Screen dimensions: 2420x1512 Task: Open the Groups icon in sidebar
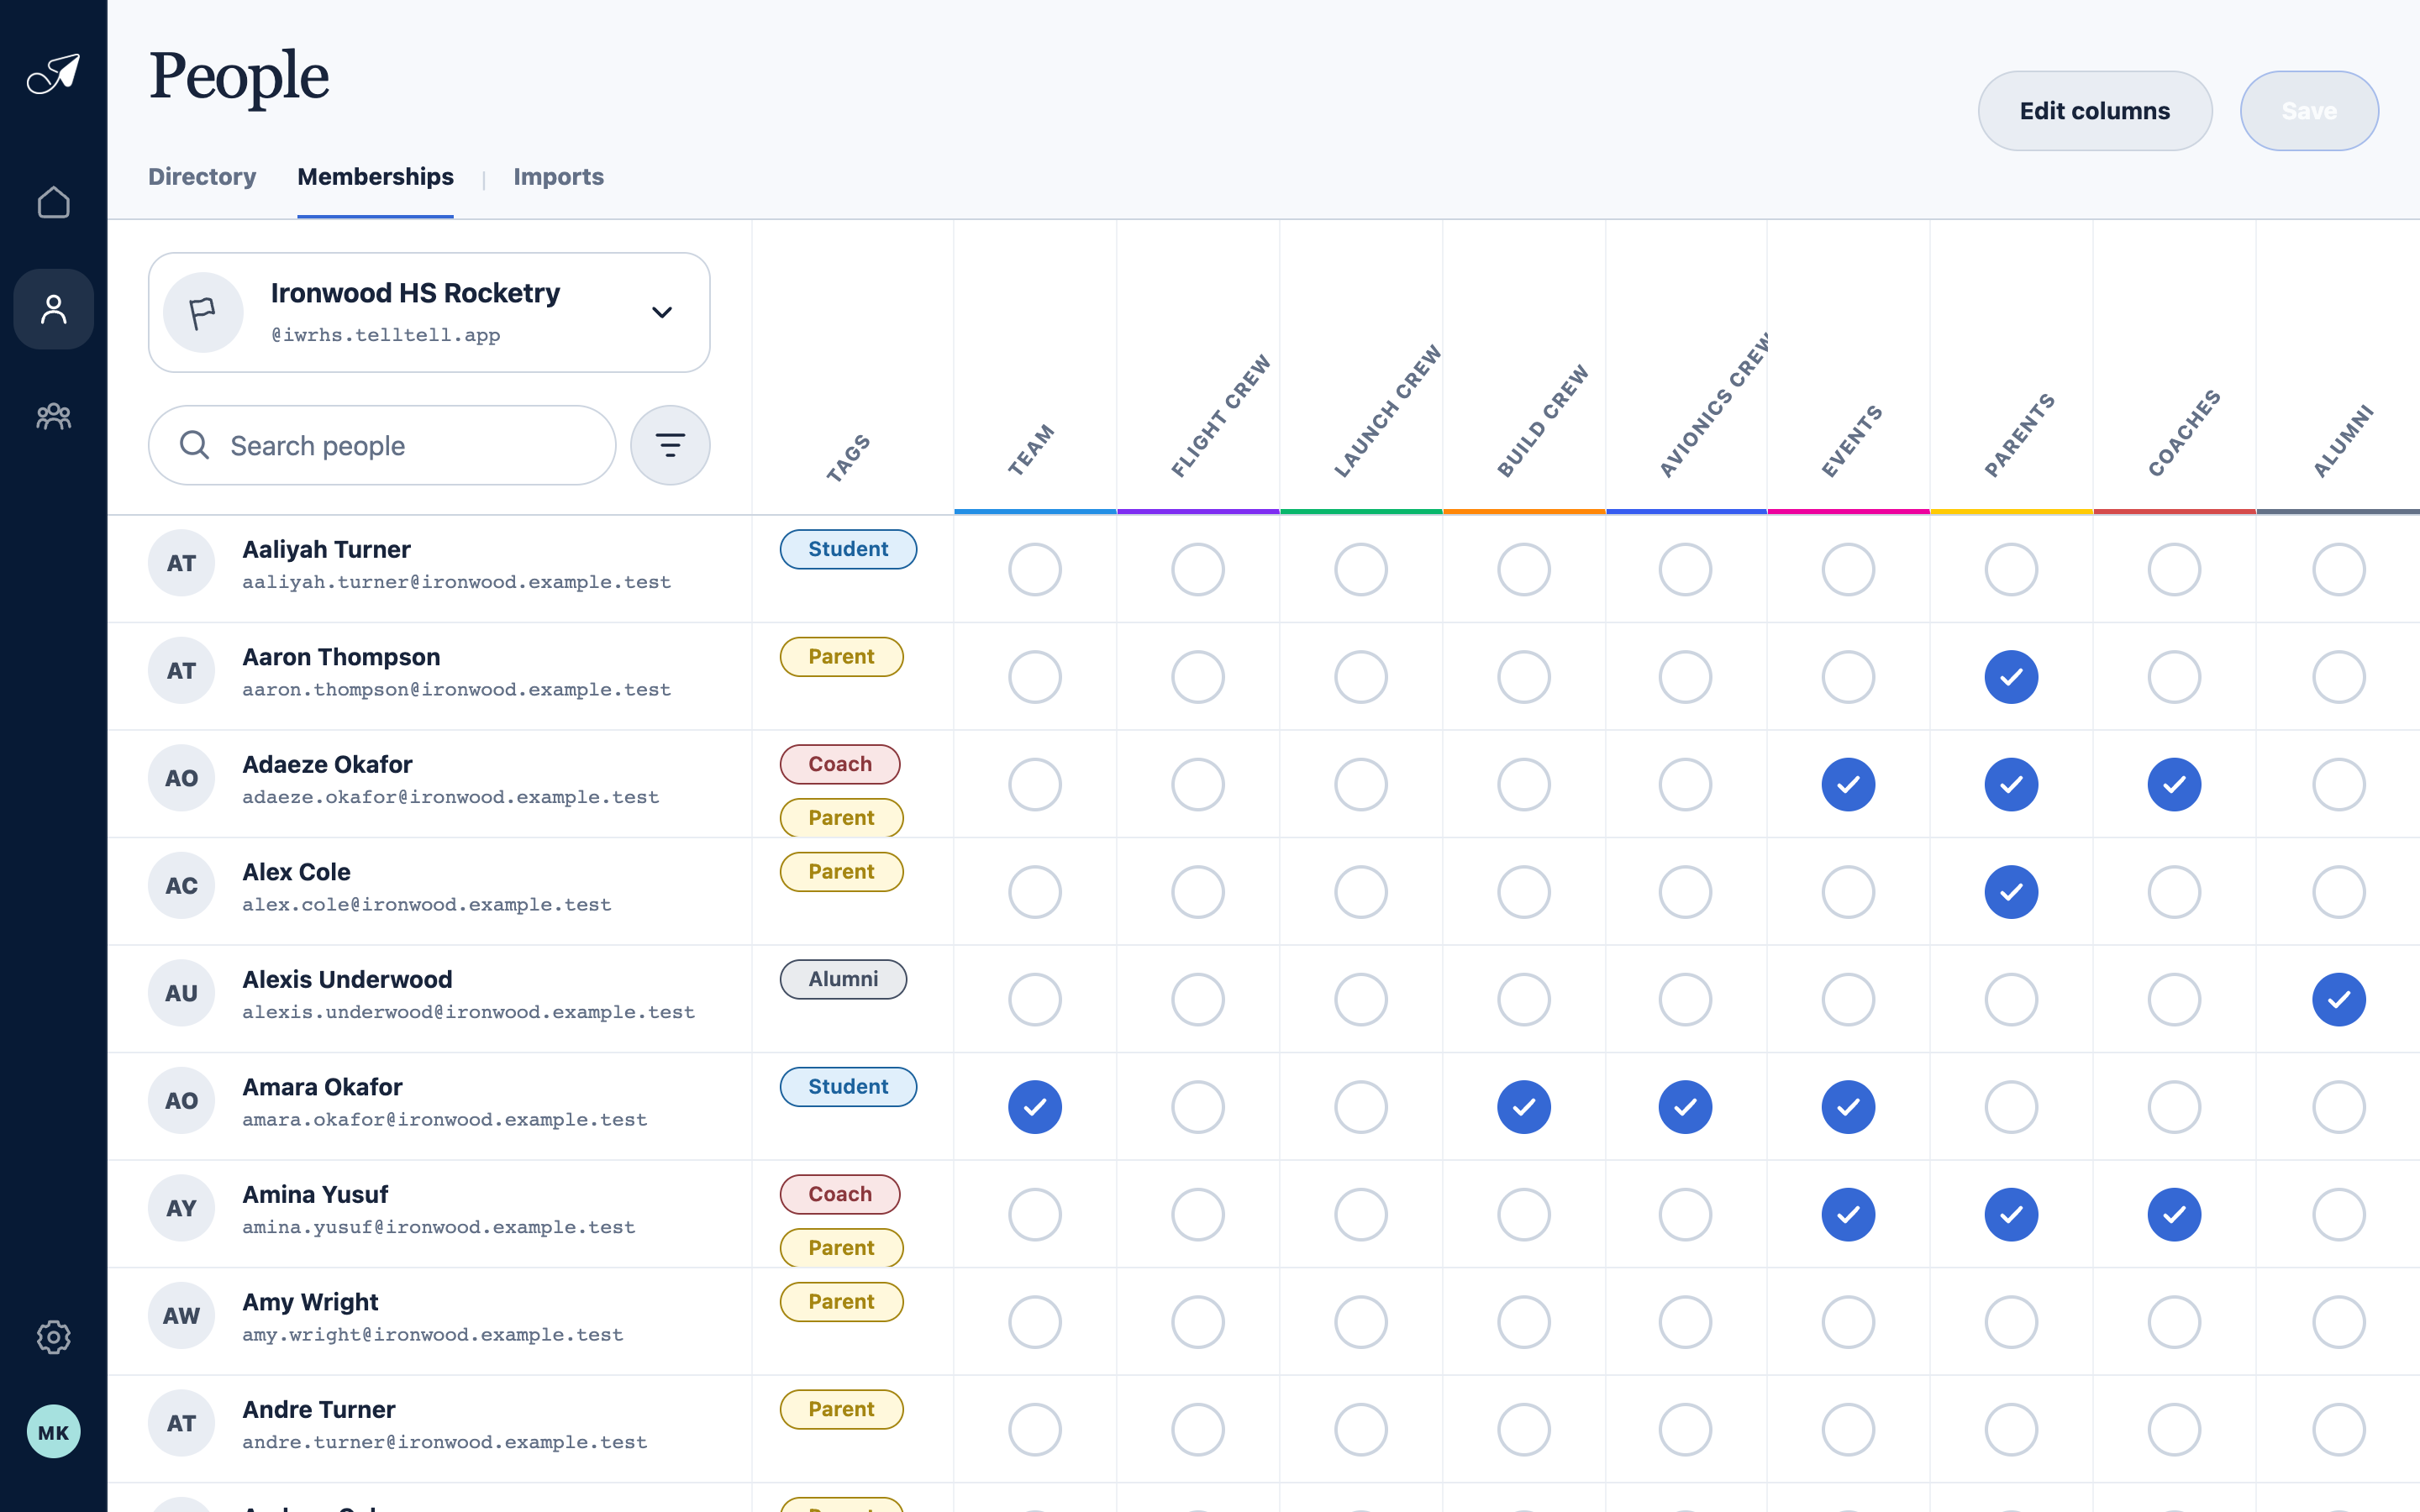point(53,416)
